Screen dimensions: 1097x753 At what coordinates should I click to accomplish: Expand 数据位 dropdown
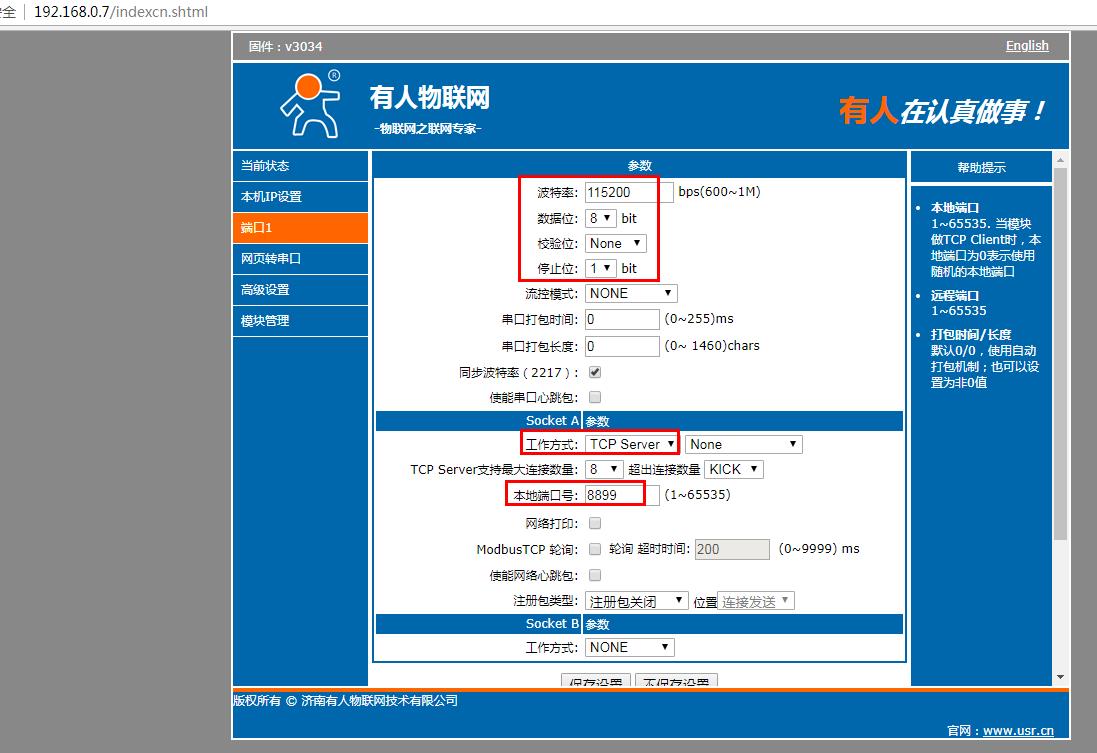pos(601,218)
